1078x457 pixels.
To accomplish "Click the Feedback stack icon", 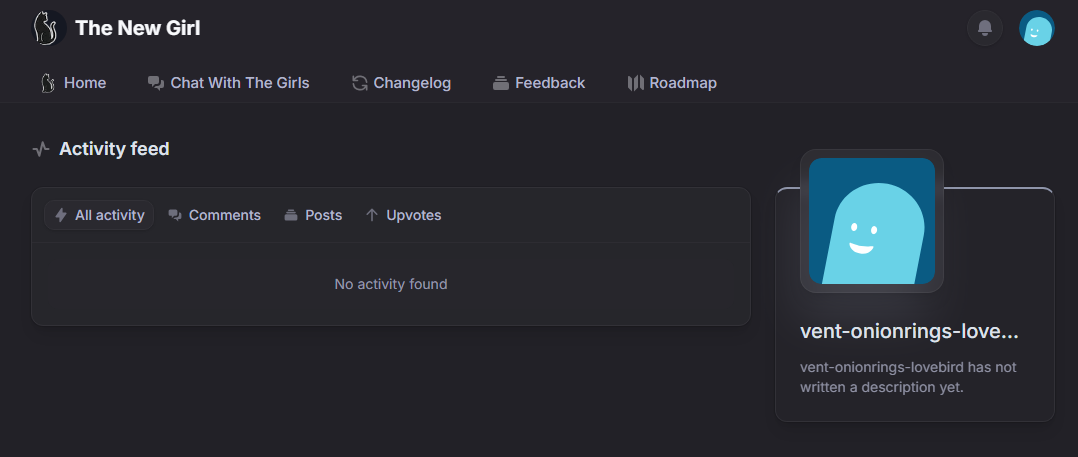I will (x=501, y=83).
